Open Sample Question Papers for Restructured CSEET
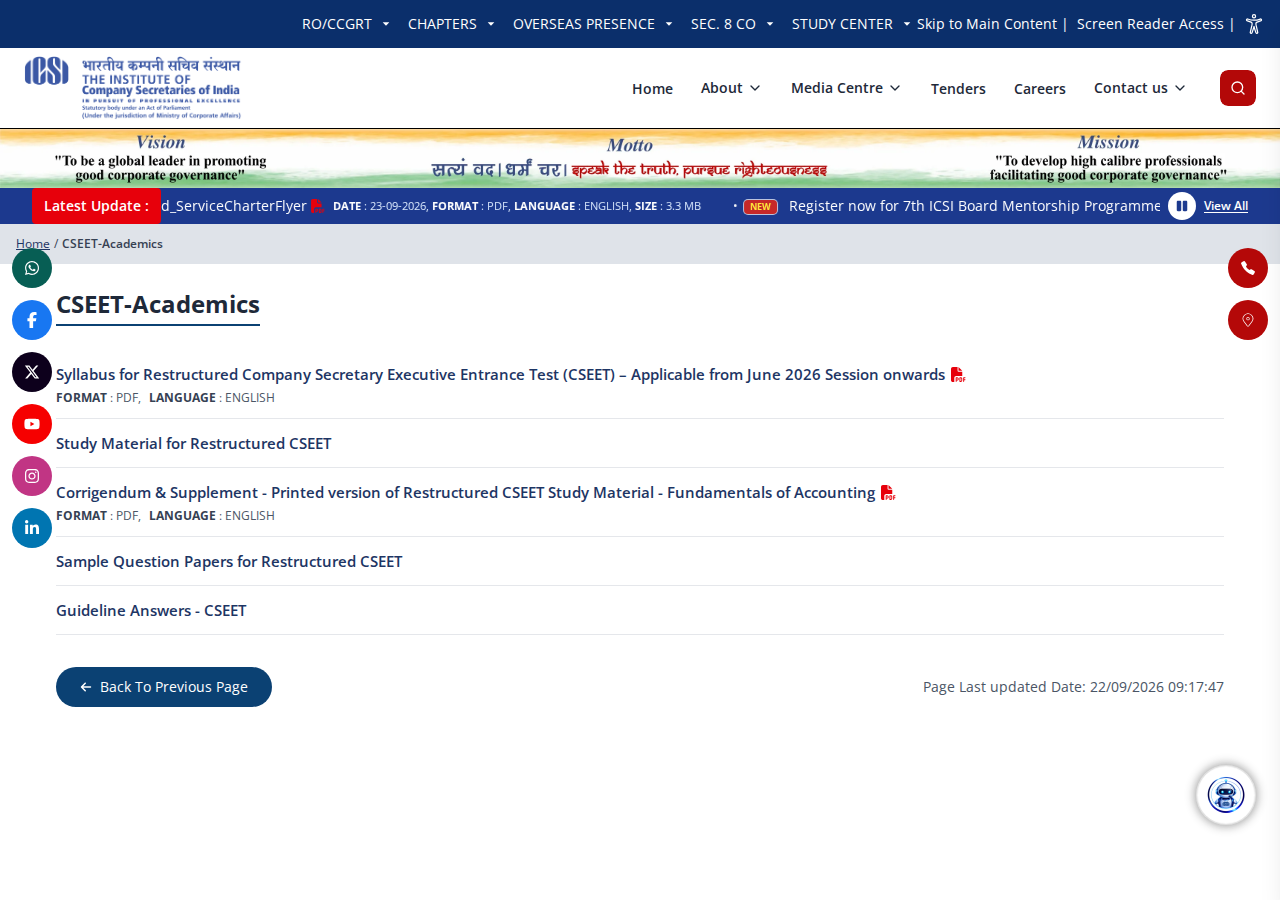Image resolution: width=1280 pixels, height=900 pixels. (x=229, y=562)
